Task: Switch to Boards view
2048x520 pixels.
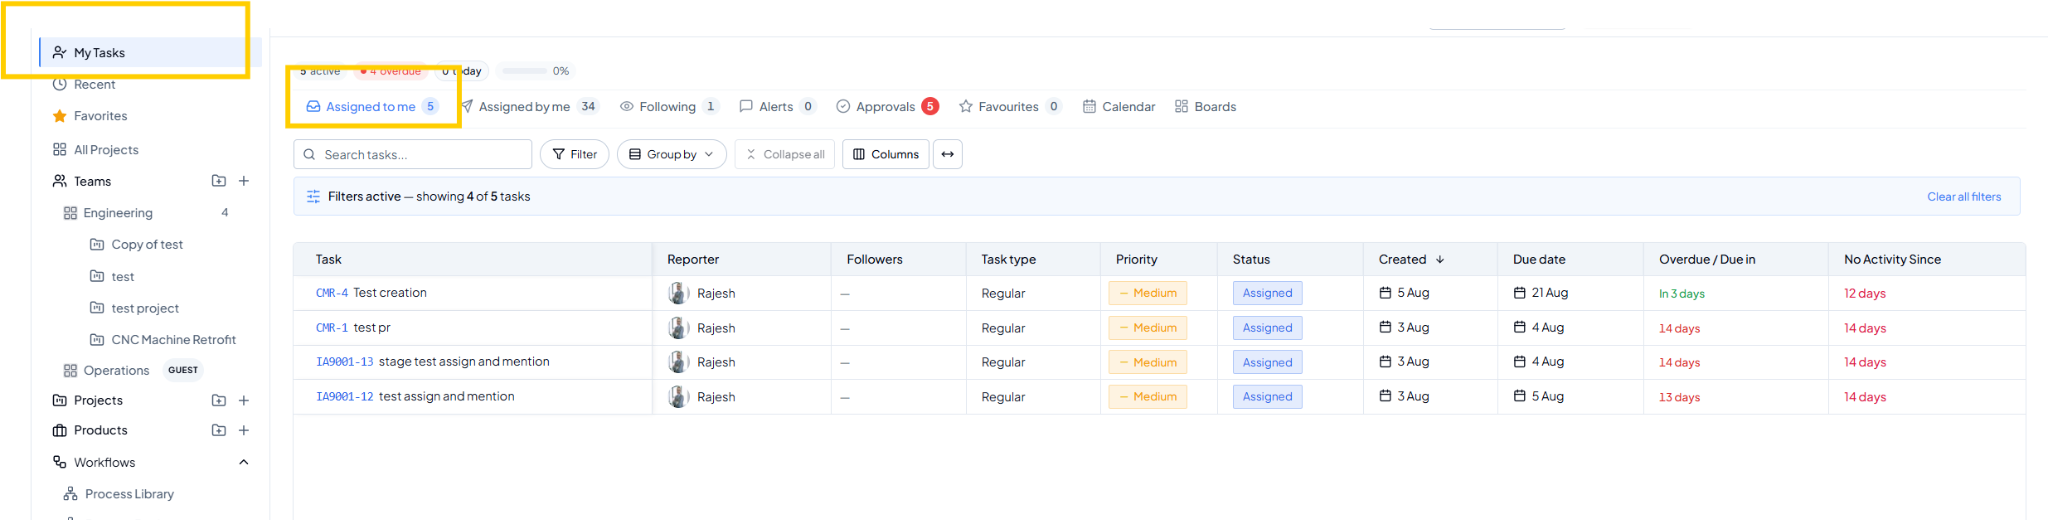Action: point(1205,107)
